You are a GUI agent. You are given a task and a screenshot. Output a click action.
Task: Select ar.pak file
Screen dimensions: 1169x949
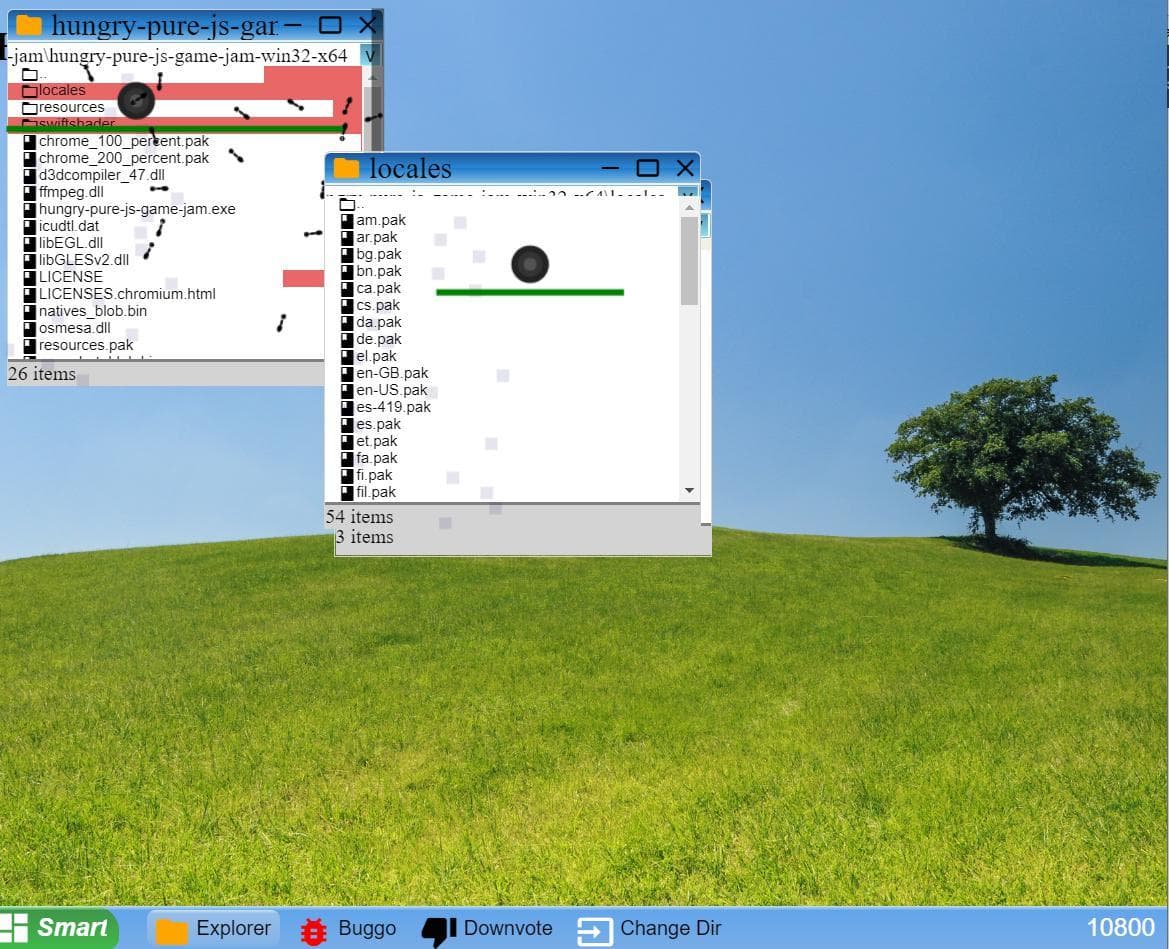[370, 238]
